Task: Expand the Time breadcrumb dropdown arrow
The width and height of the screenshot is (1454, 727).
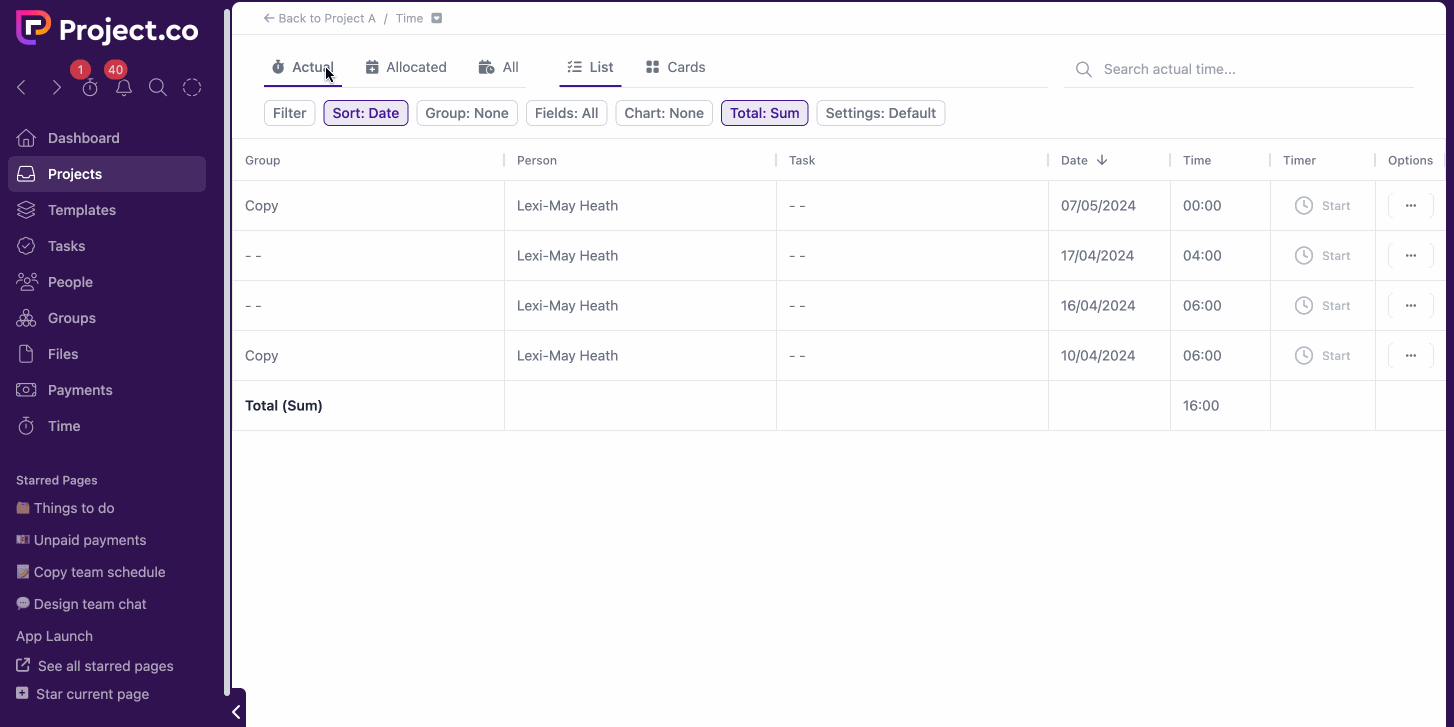Action: point(437,19)
